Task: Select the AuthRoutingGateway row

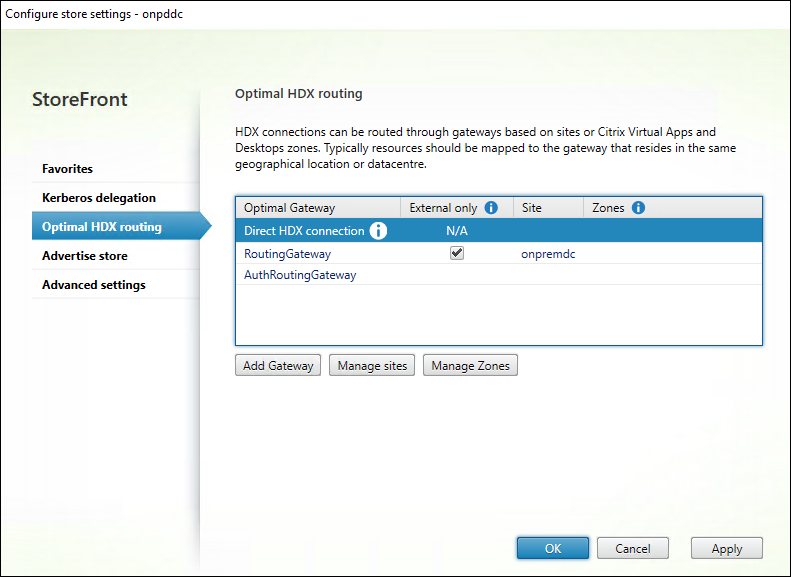Action: [300, 275]
